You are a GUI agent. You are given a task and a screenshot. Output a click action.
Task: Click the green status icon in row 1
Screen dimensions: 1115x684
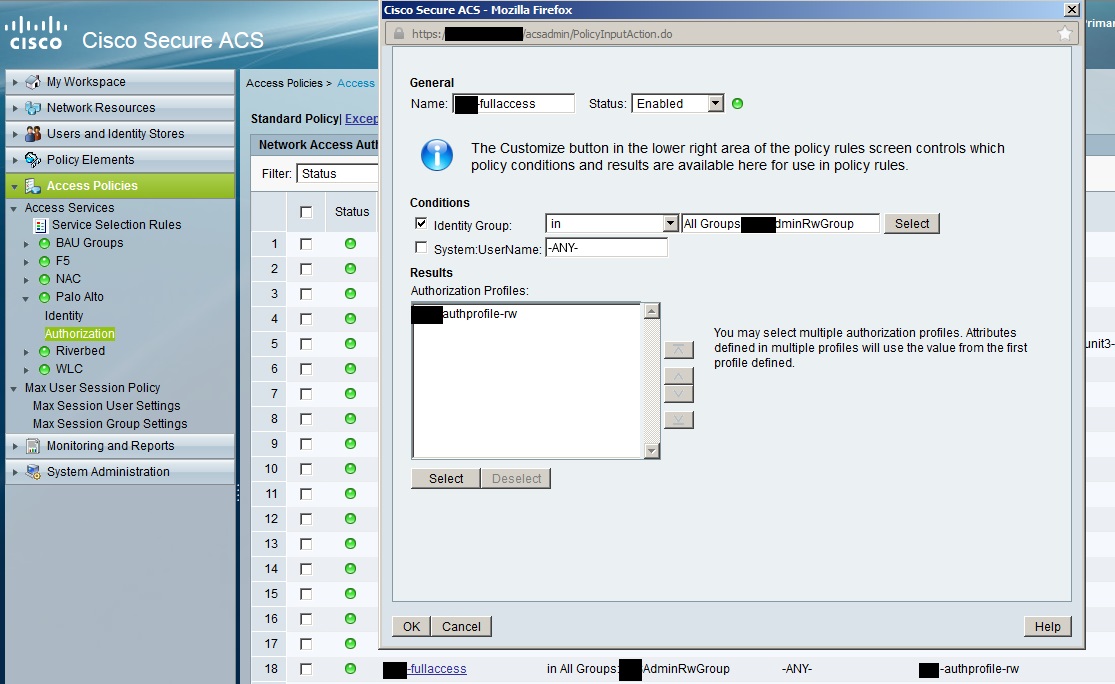pyautogui.click(x=350, y=244)
